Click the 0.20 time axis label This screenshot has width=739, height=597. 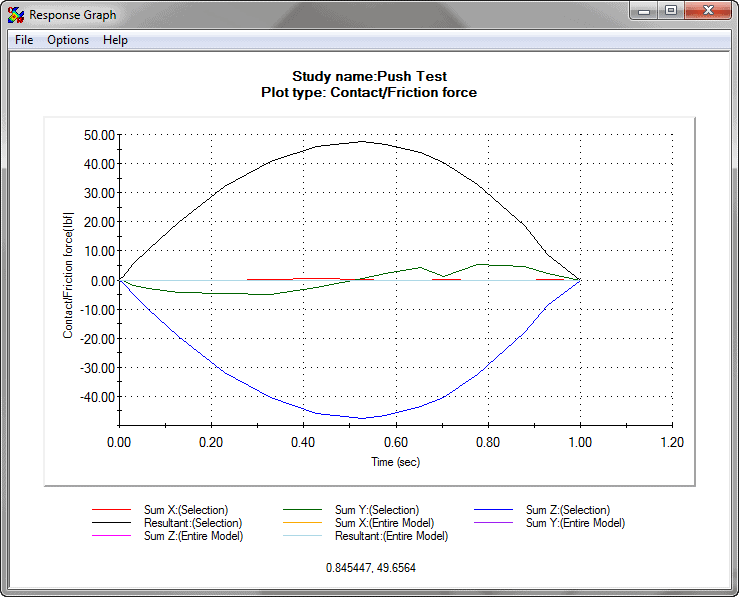tap(211, 442)
